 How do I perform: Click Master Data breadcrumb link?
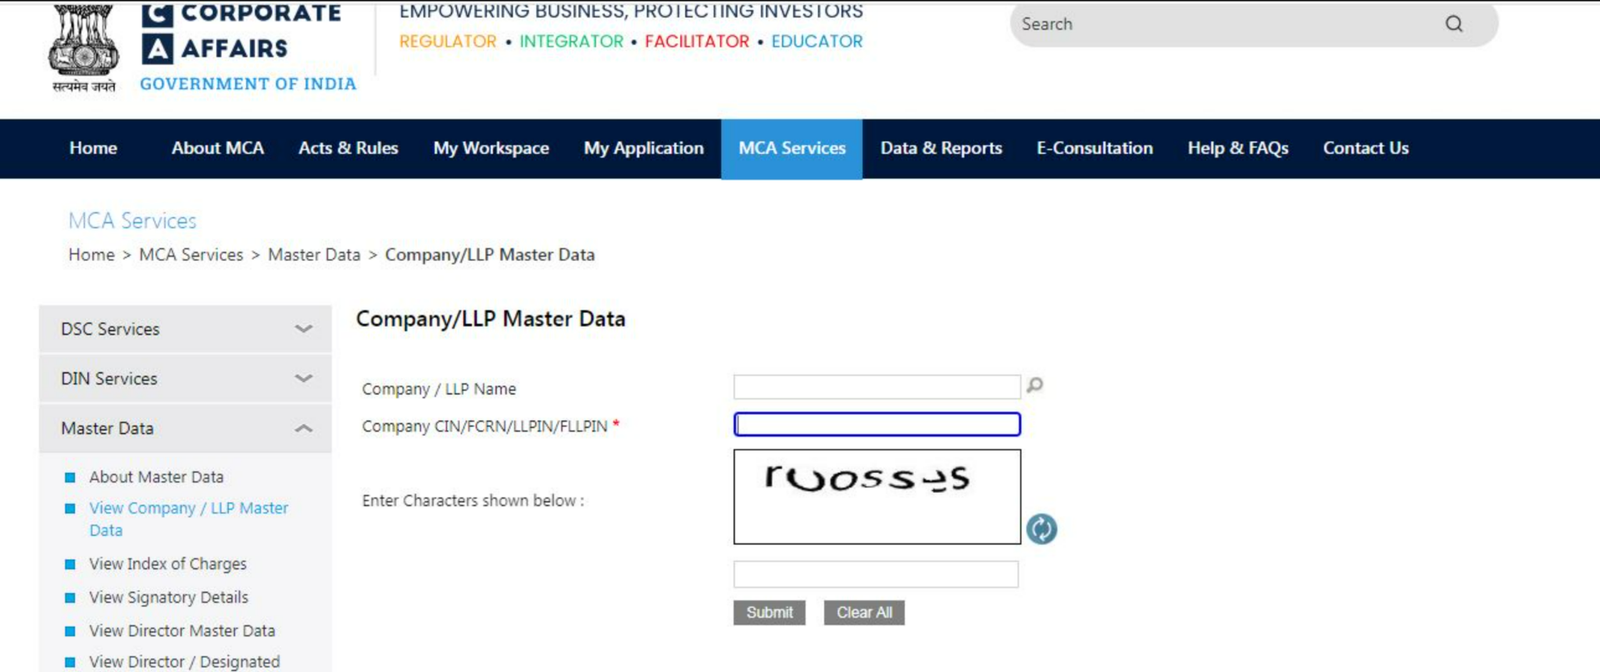click(x=313, y=255)
